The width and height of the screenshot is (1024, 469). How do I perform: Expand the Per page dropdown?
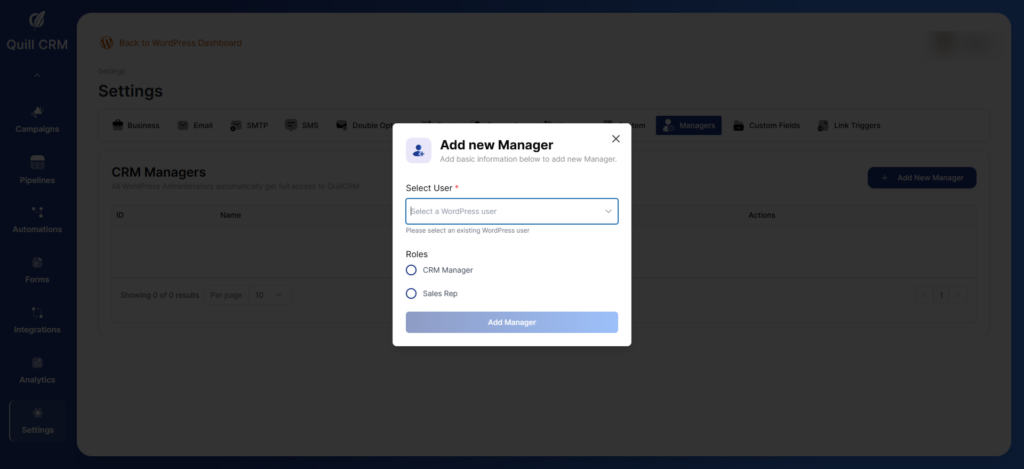pyautogui.click(x=268, y=295)
